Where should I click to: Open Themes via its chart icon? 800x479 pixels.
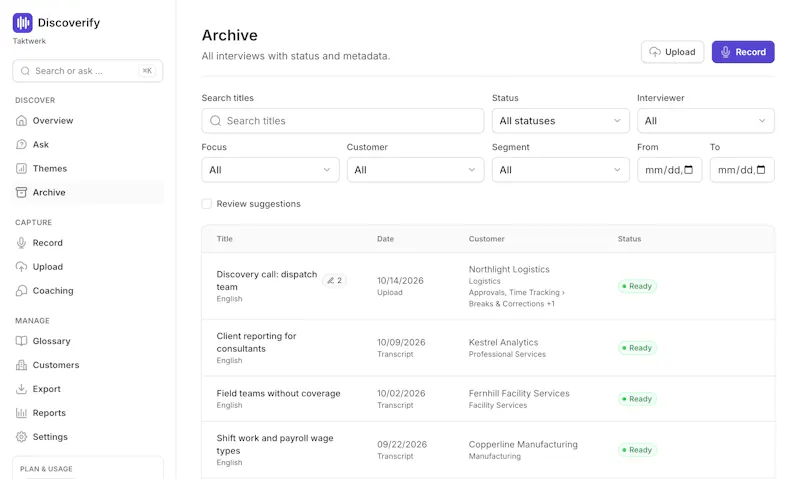click(21, 168)
